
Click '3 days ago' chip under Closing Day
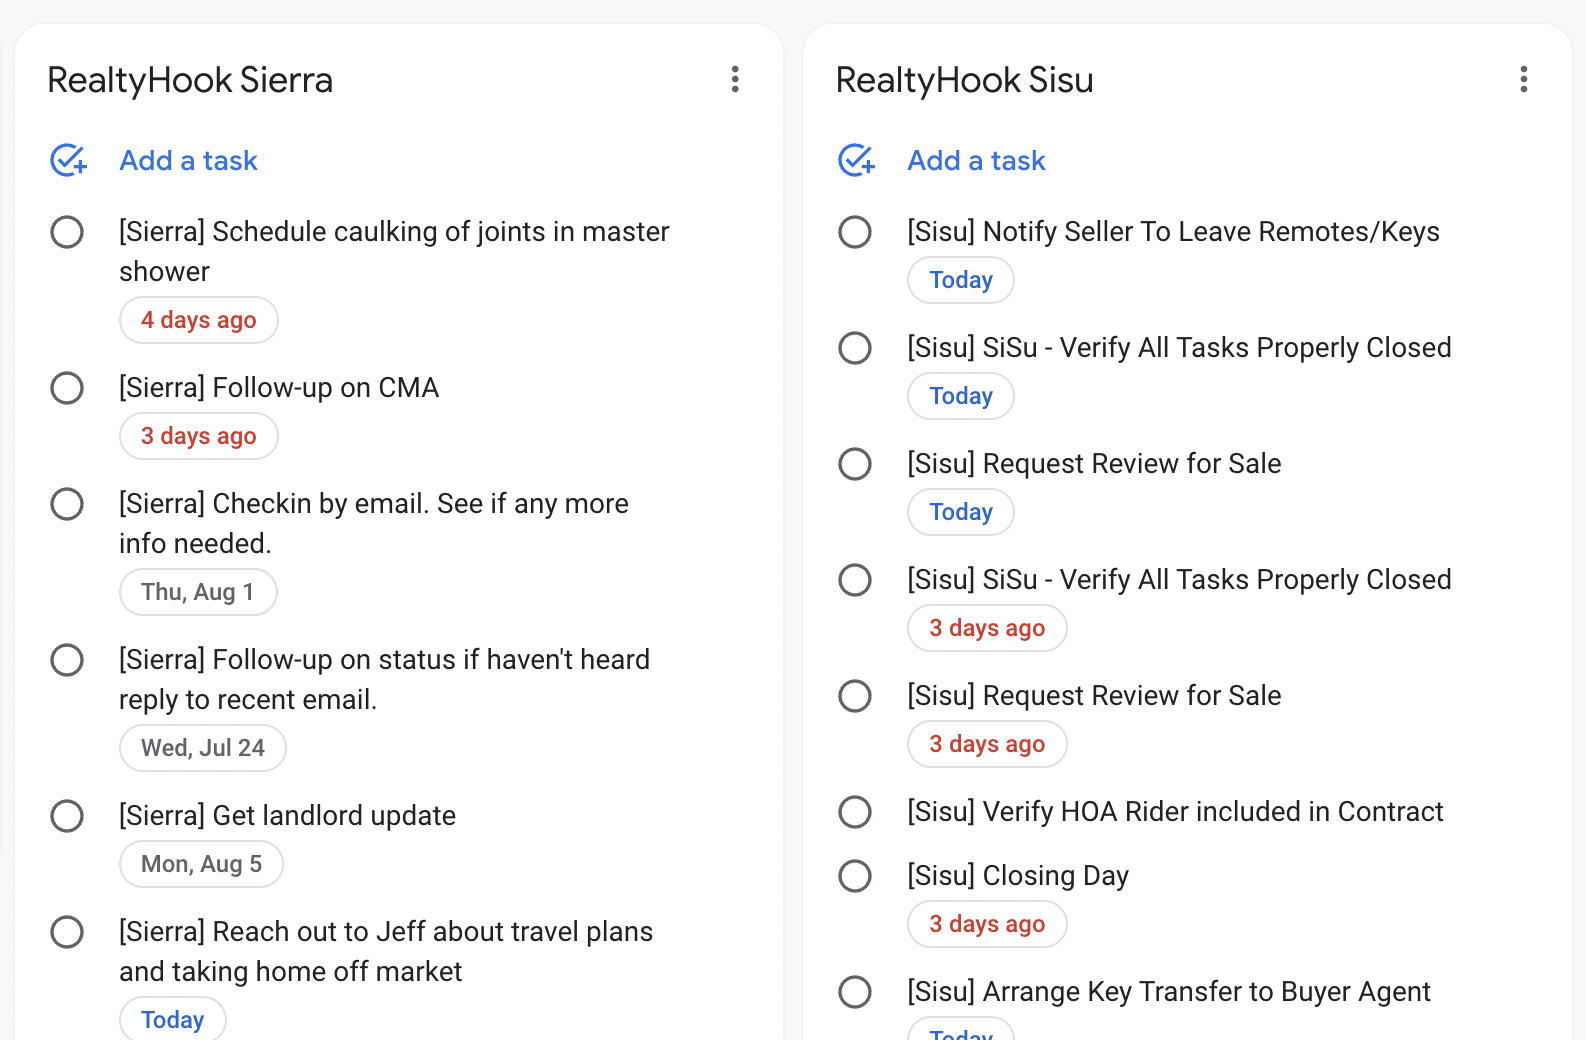click(987, 924)
